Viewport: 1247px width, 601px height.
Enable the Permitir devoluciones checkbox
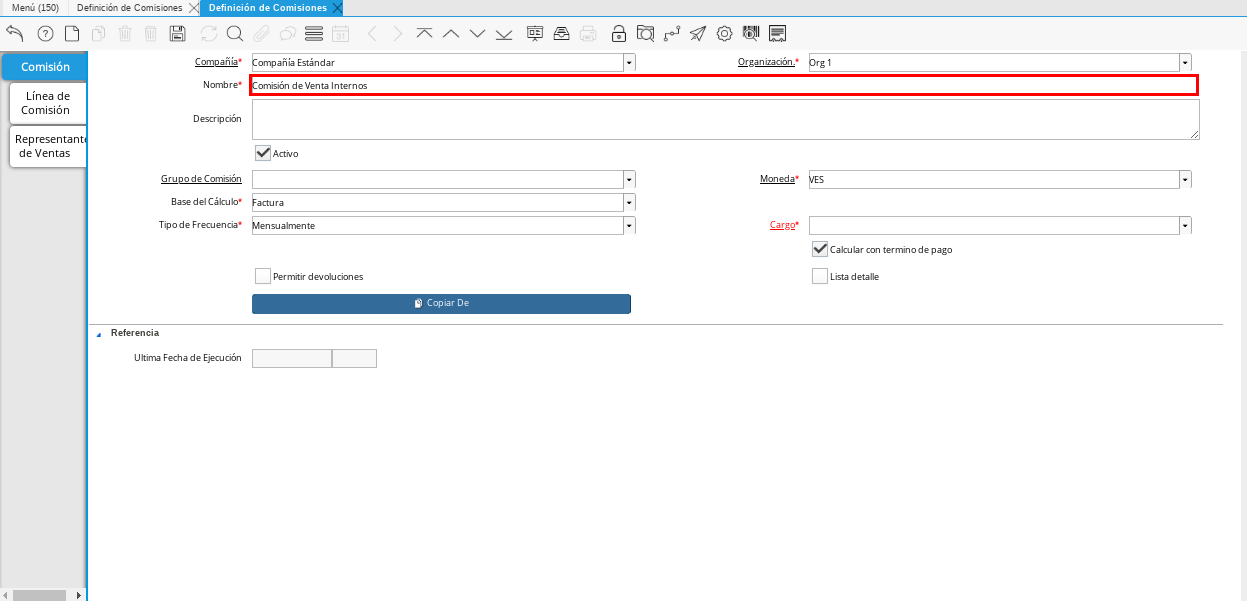(263, 276)
